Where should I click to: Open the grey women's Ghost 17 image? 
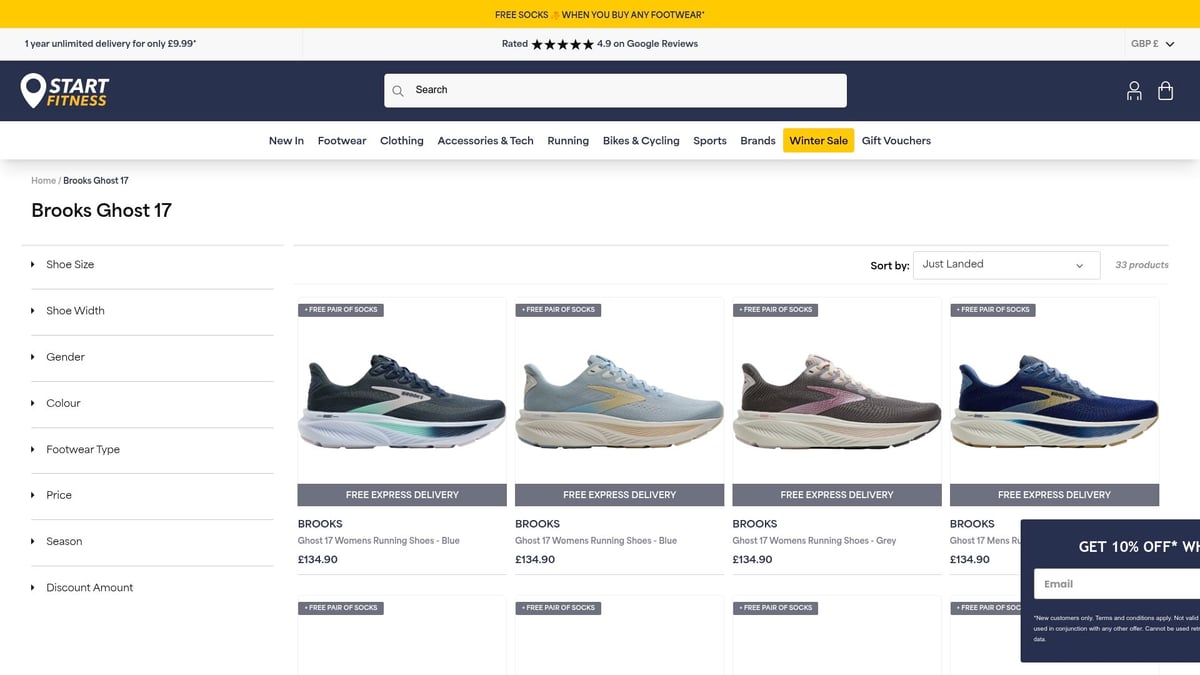point(837,400)
